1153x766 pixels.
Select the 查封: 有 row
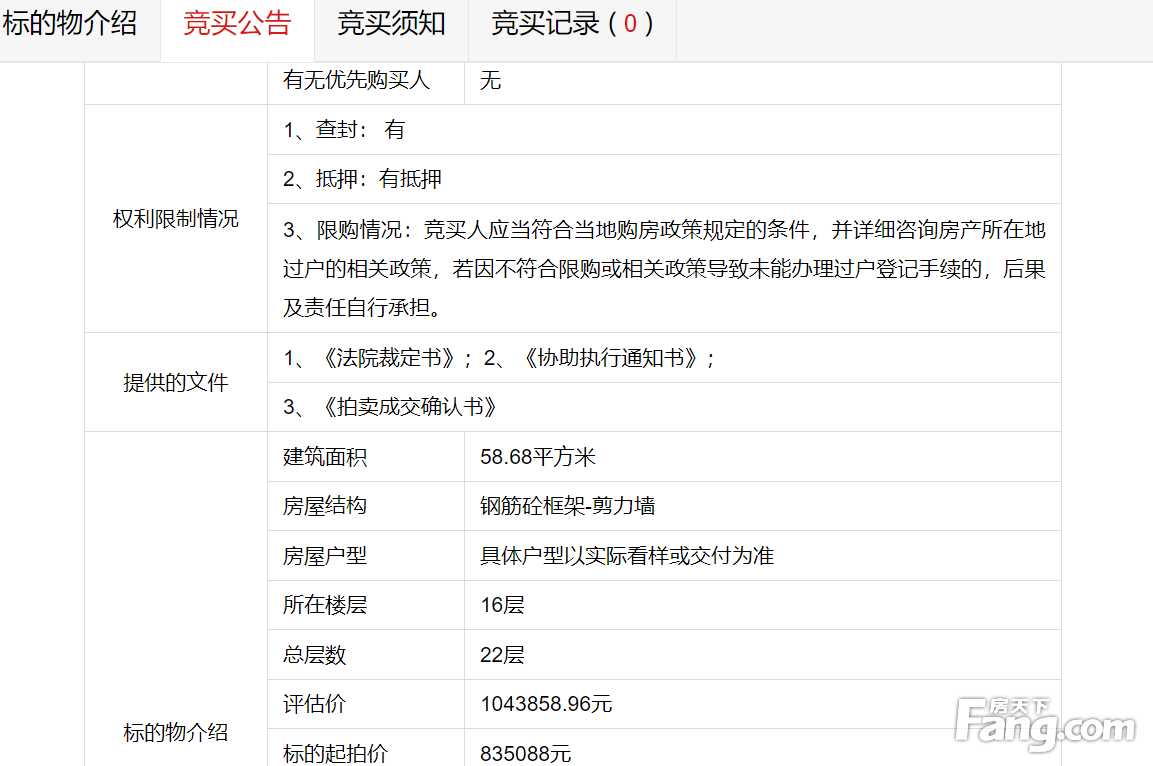[345, 130]
